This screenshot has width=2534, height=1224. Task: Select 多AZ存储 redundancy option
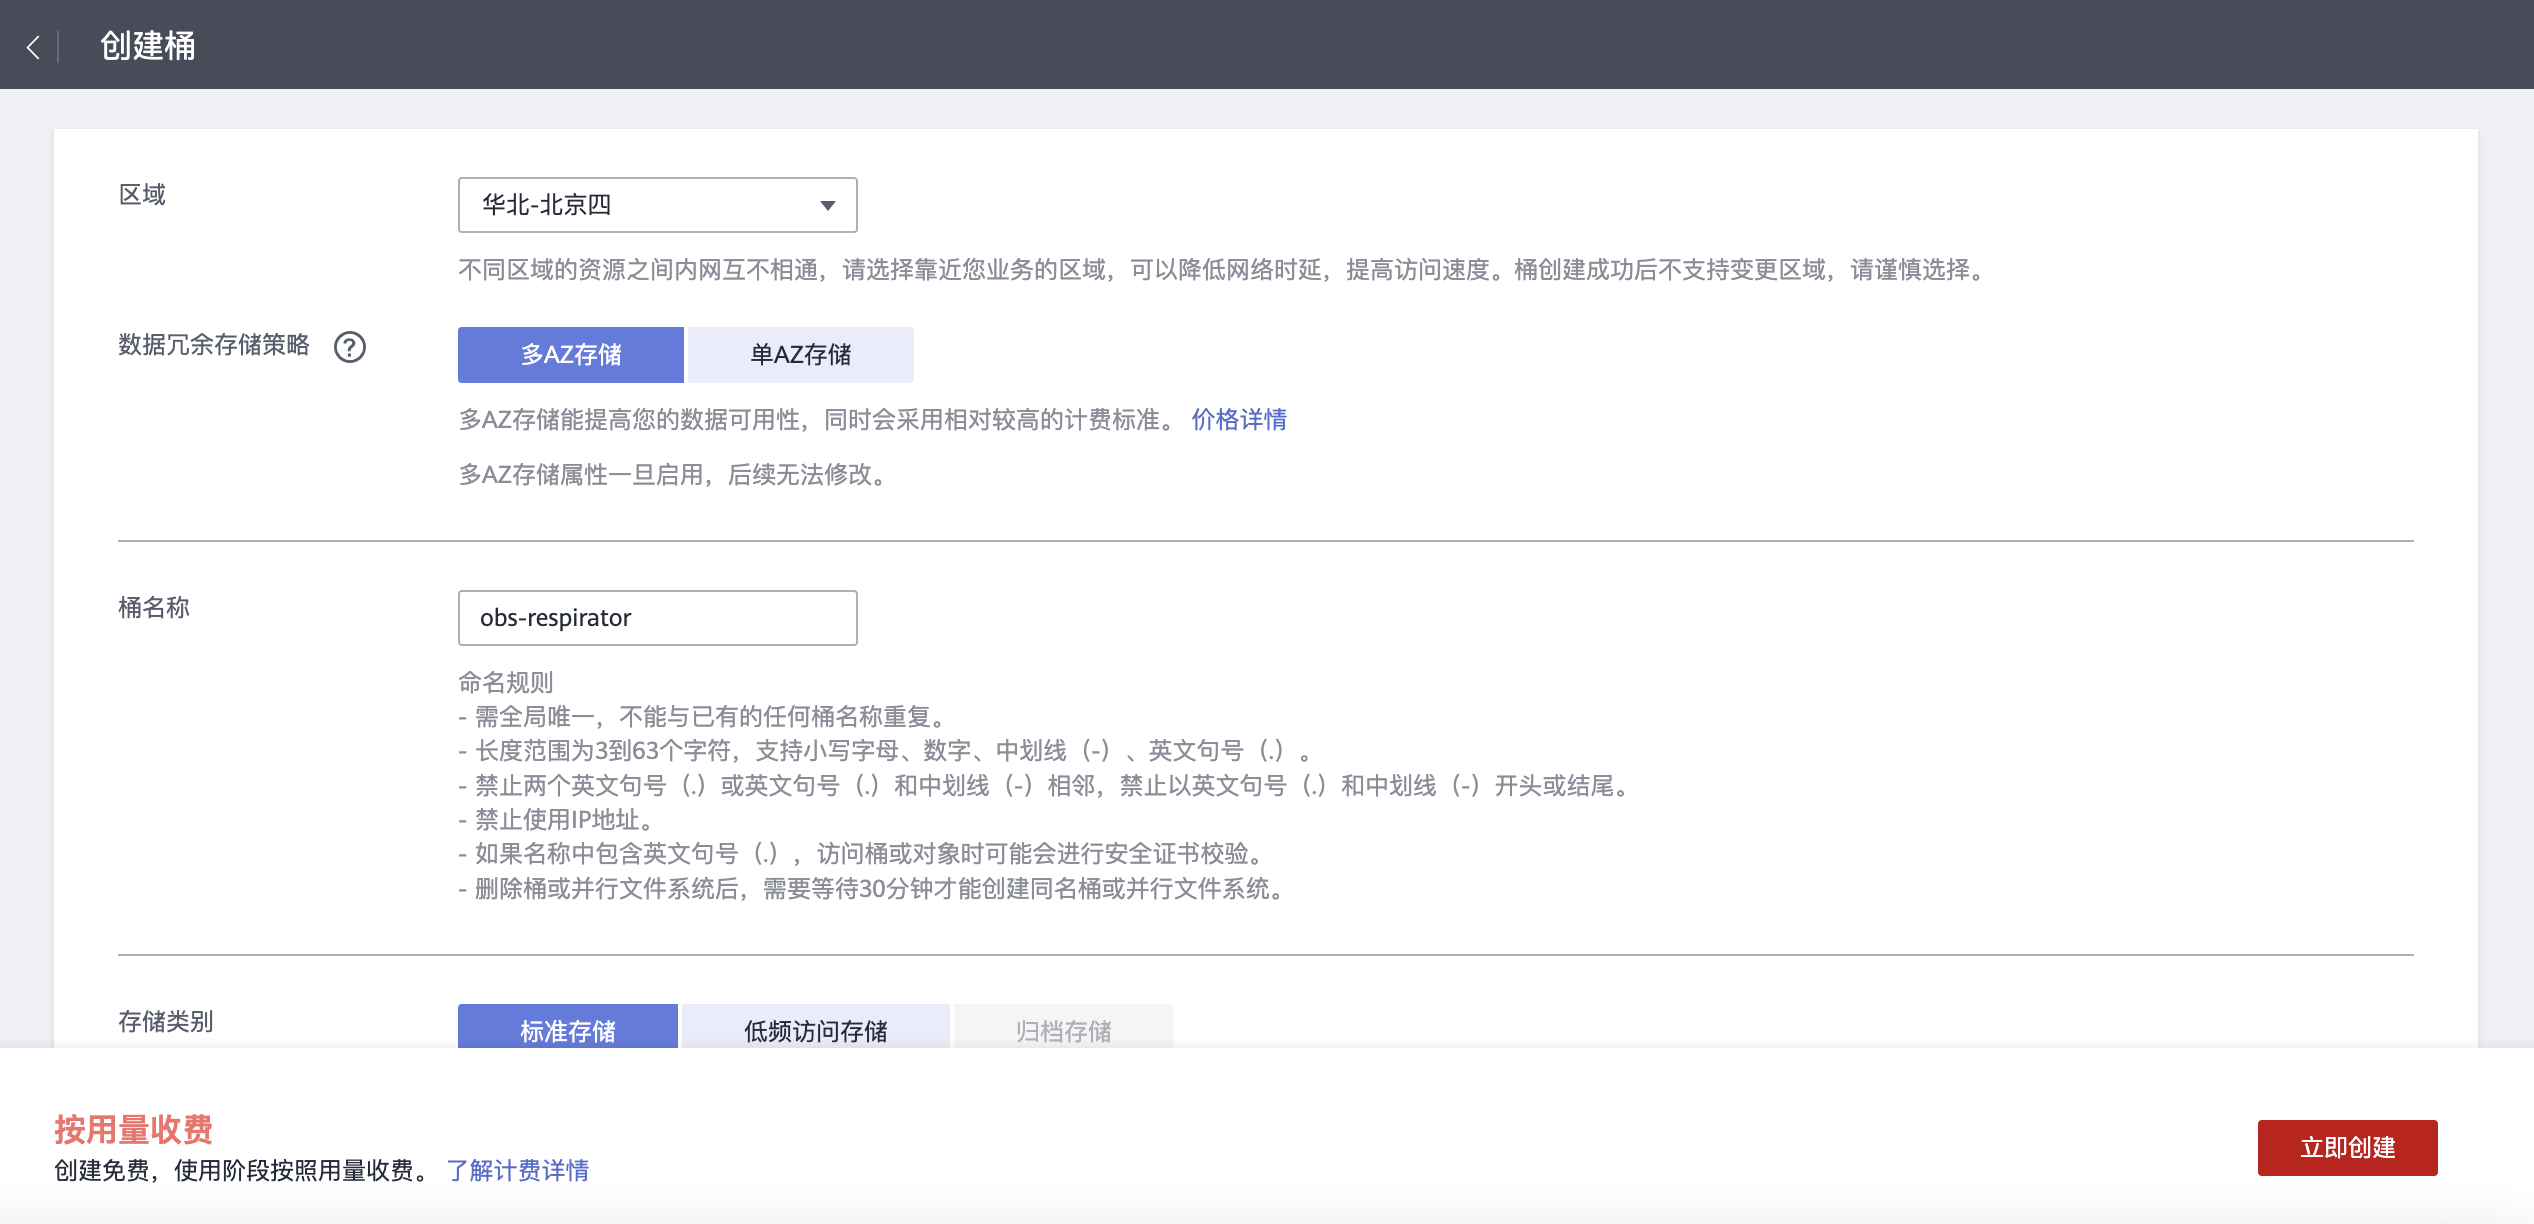[x=570, y=355]
